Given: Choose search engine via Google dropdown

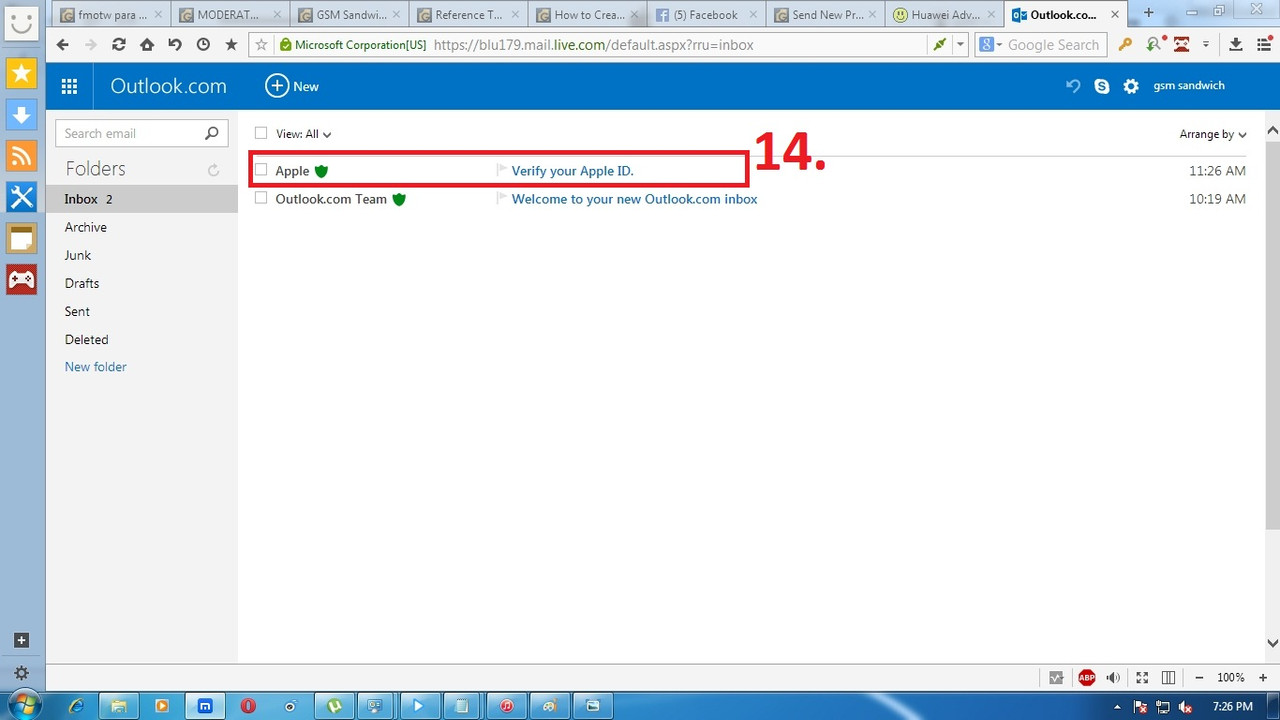Looking at the screenshot, I should click(990, 45).
